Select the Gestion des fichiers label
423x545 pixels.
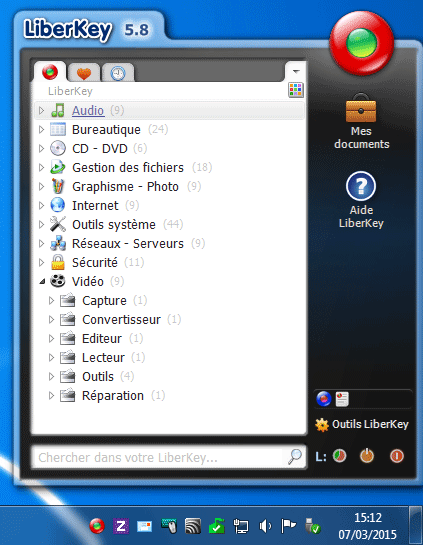pyautogui.click(x=128, y=168)
